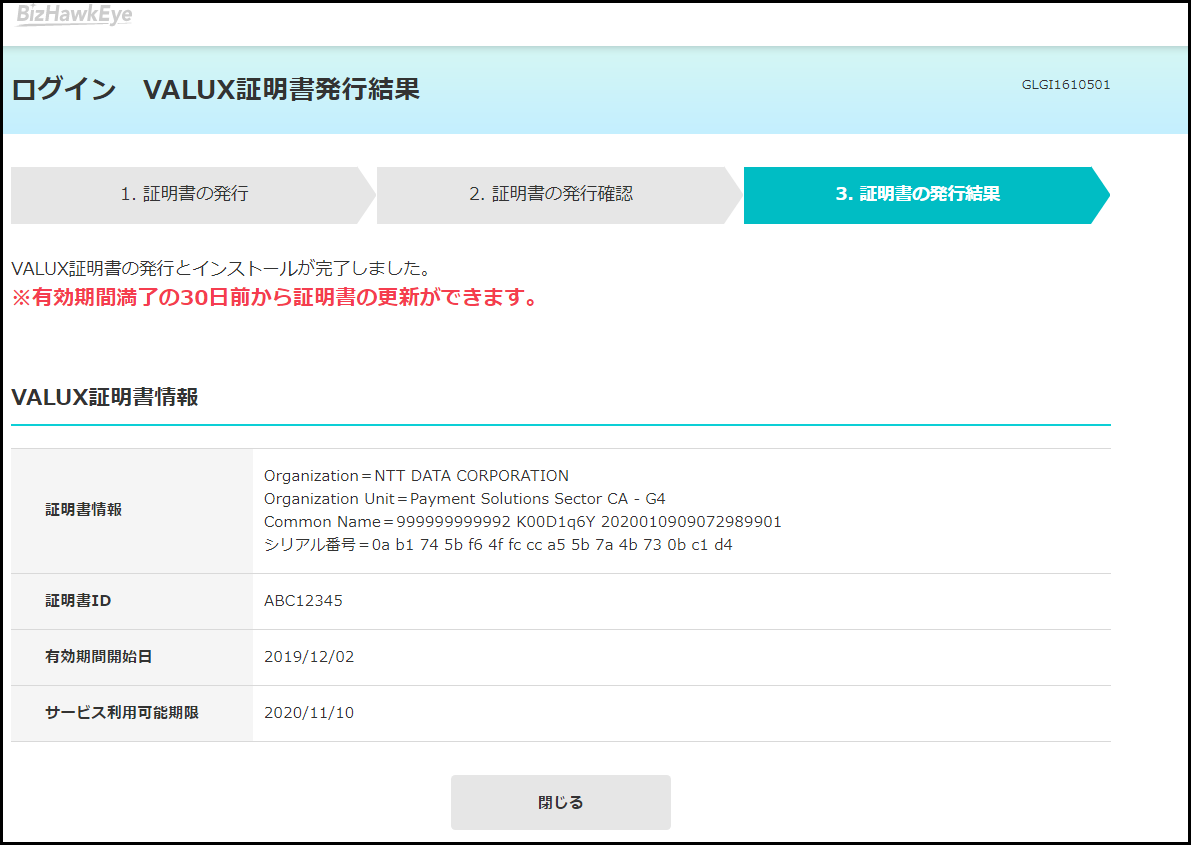Click the BizHawkEye logo
The height and width of the screenshot is (845, 1191).
point(74,14)
